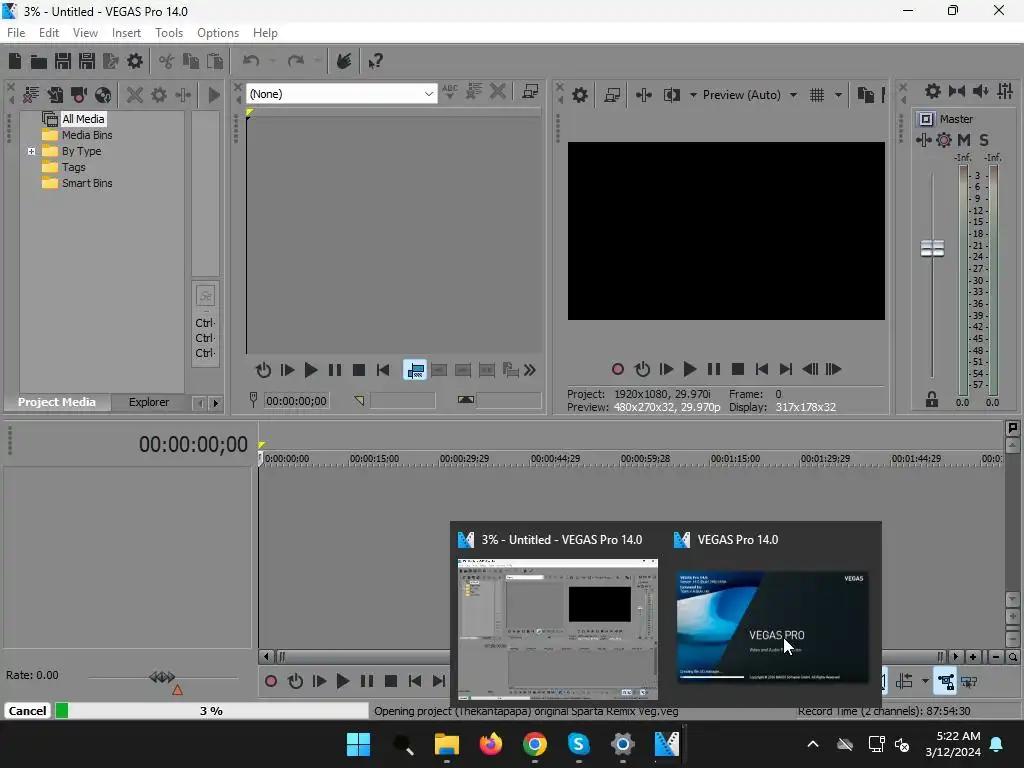
Task: Expand more Trimmer buttons chevron
Action: [530, 370]
